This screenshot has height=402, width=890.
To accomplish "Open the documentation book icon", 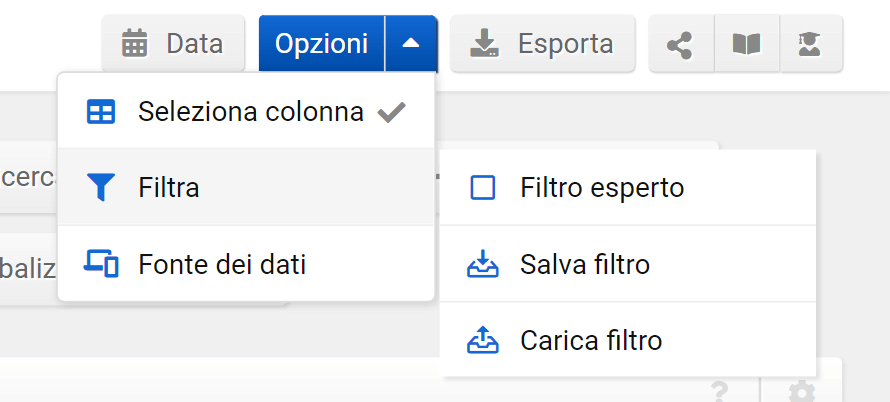I will click(746, 45).
